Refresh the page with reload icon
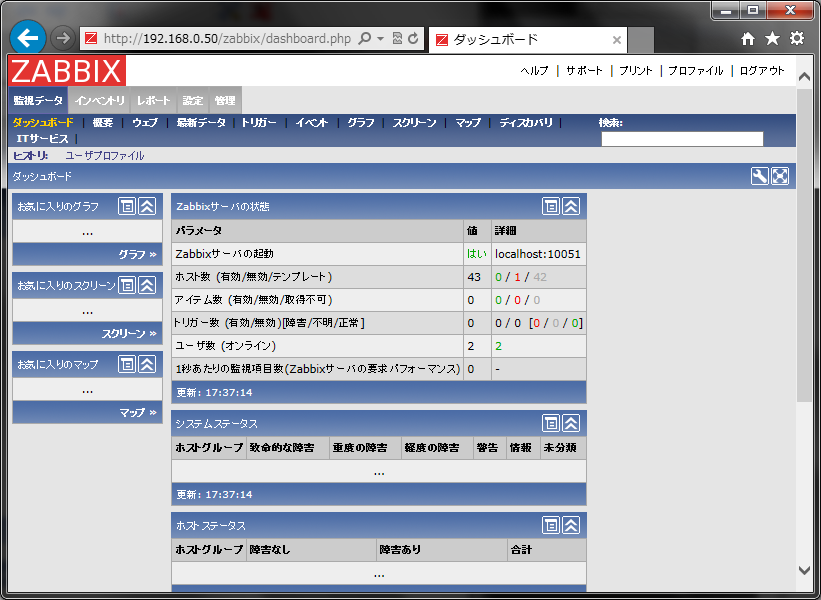Image resolution: width=821 pixels, height=600 pixels. [x=413, y=38]
